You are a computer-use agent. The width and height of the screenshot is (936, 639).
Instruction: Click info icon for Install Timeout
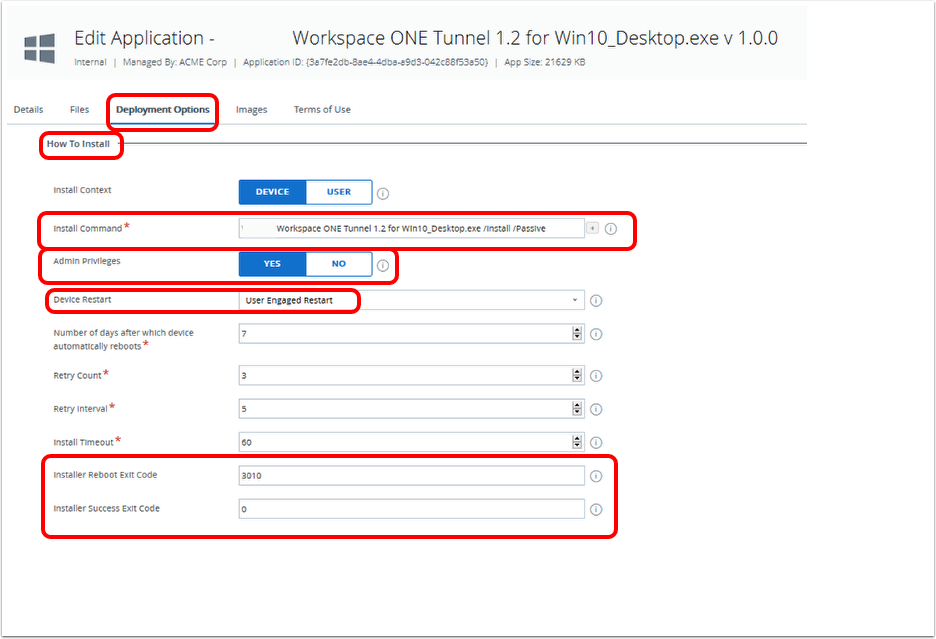tap(596, 442)
